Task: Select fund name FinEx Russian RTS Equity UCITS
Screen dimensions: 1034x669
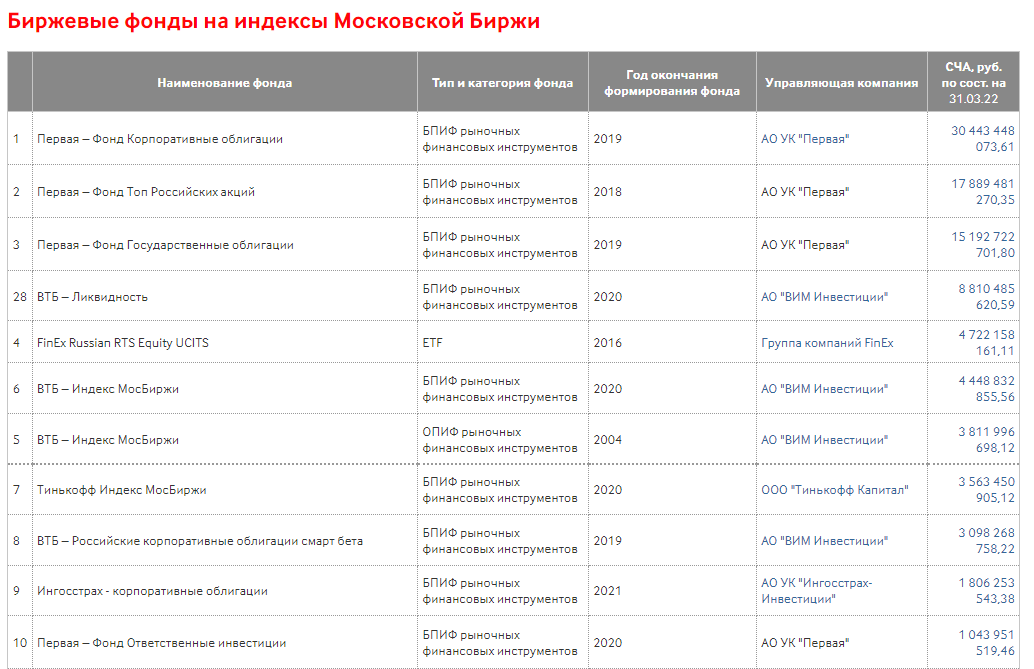Action: 123,343
